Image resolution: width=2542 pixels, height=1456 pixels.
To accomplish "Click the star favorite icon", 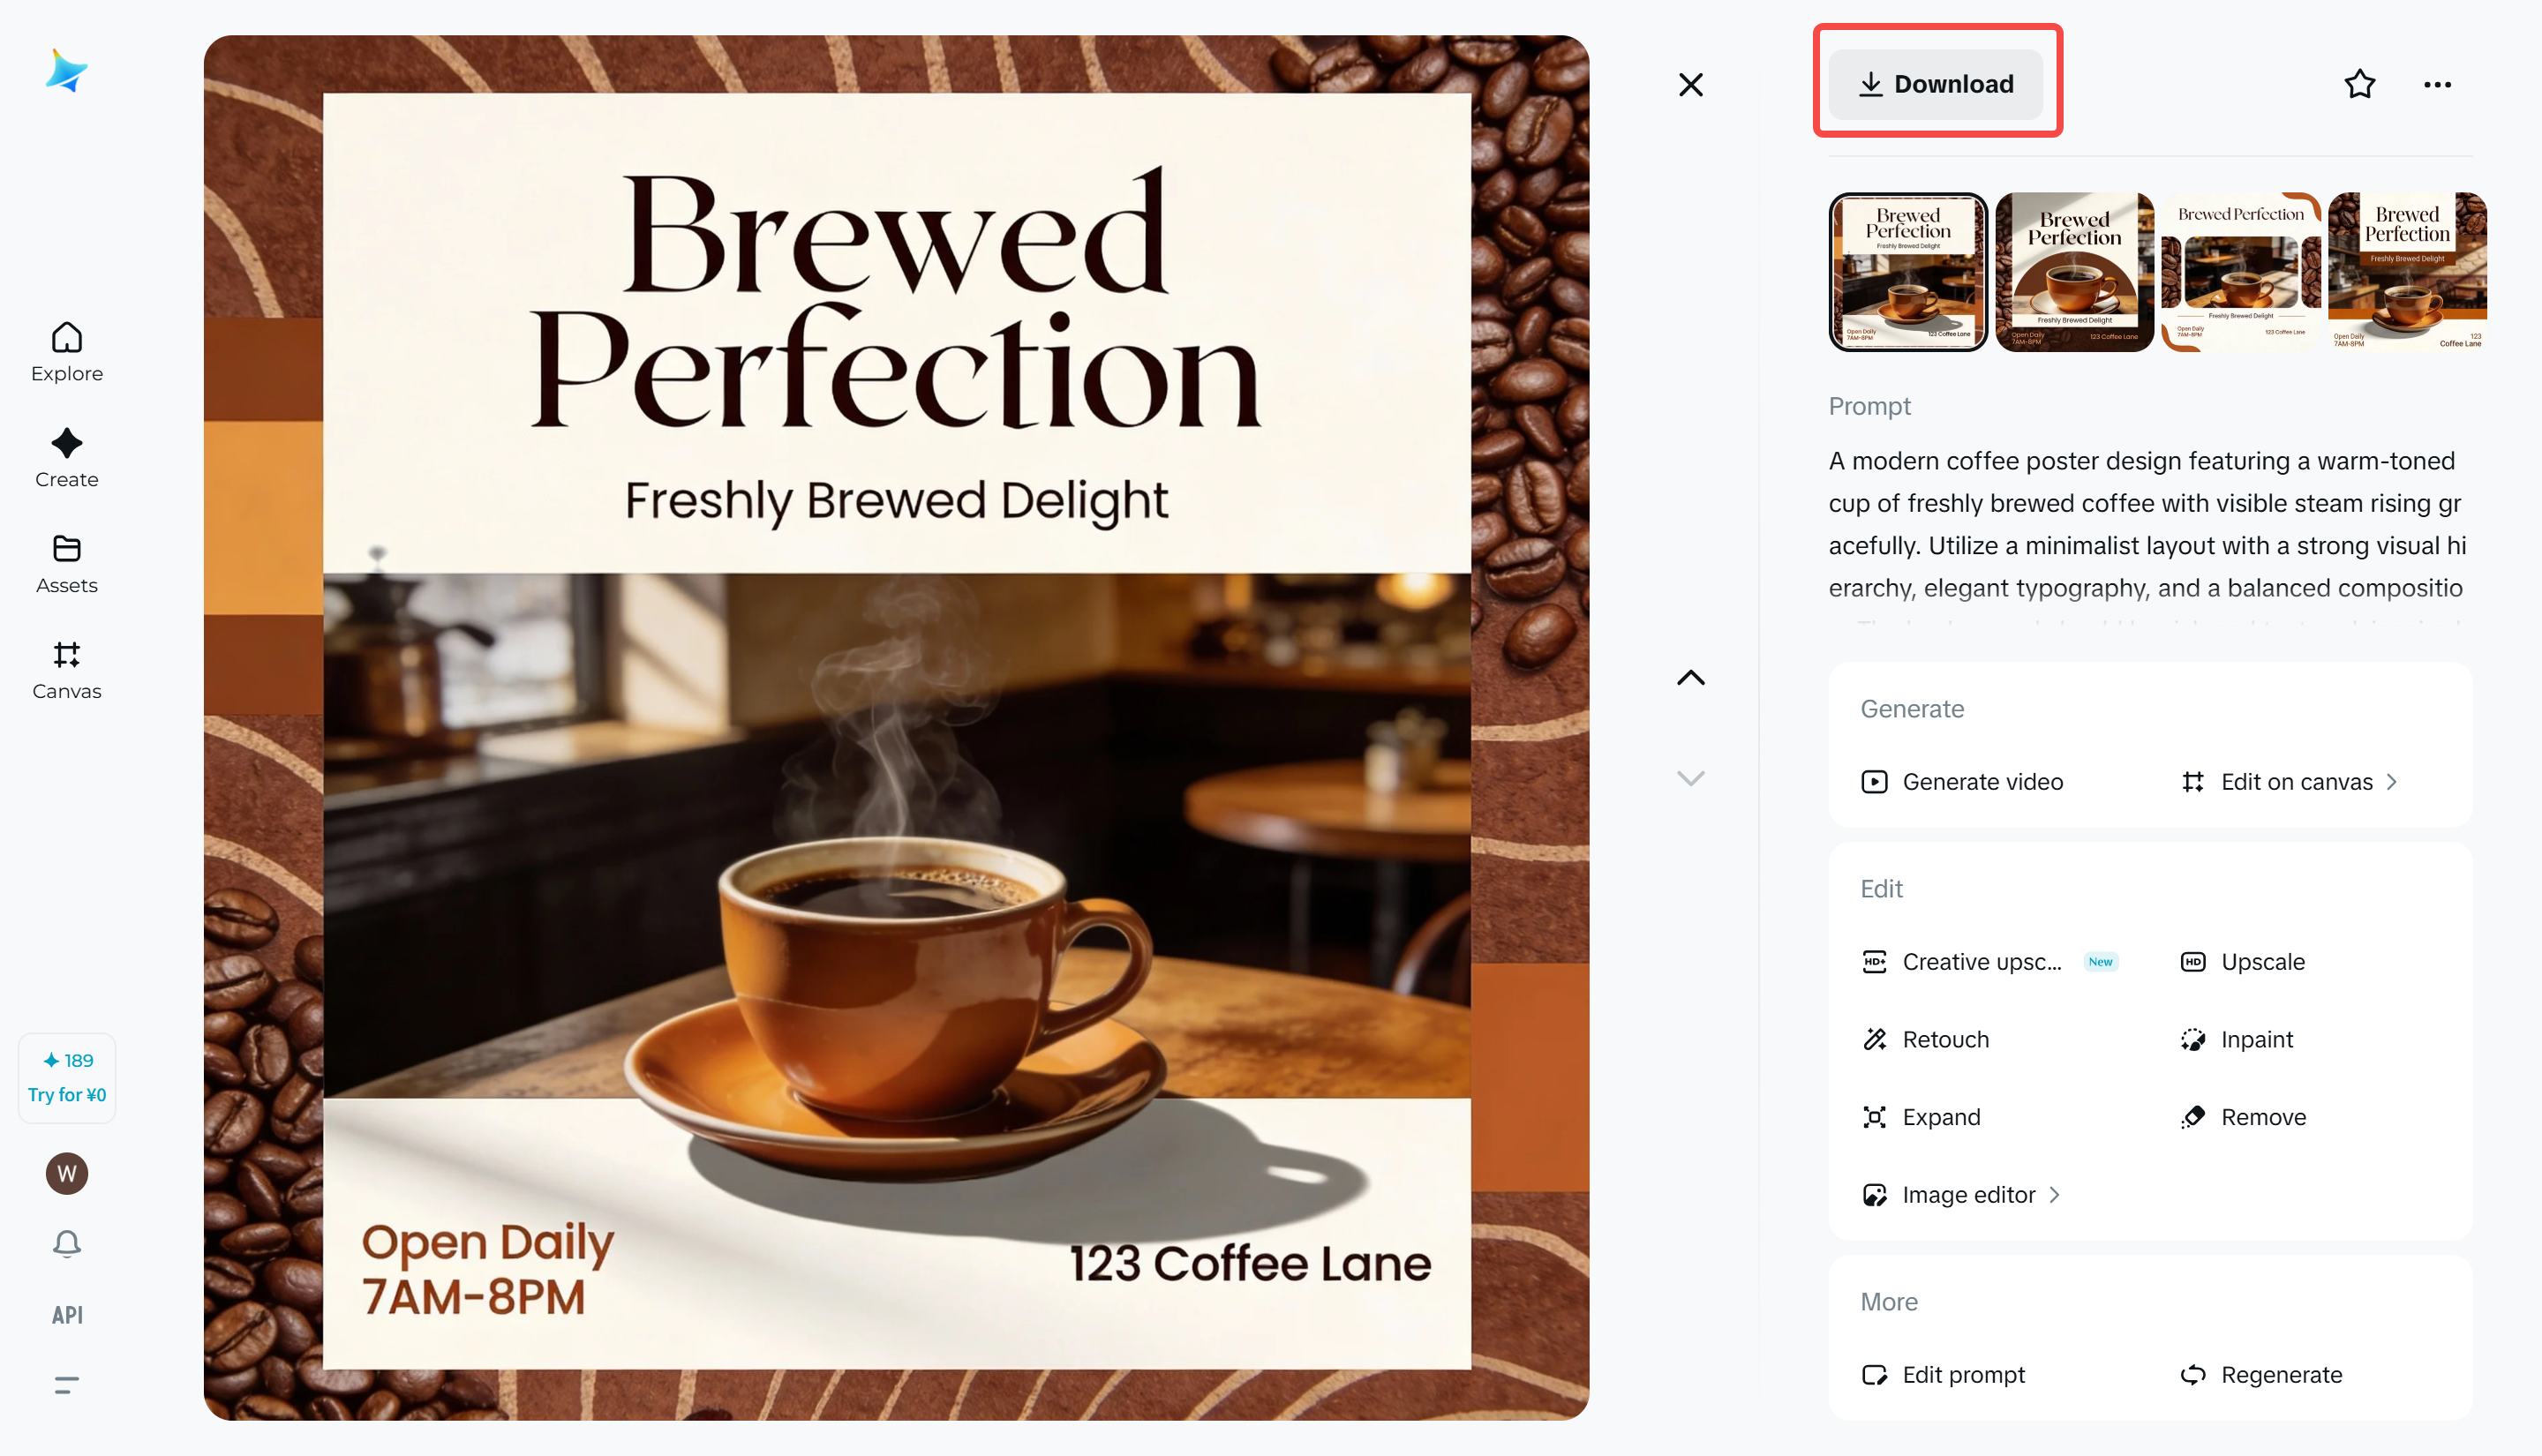I will 2359,84.
